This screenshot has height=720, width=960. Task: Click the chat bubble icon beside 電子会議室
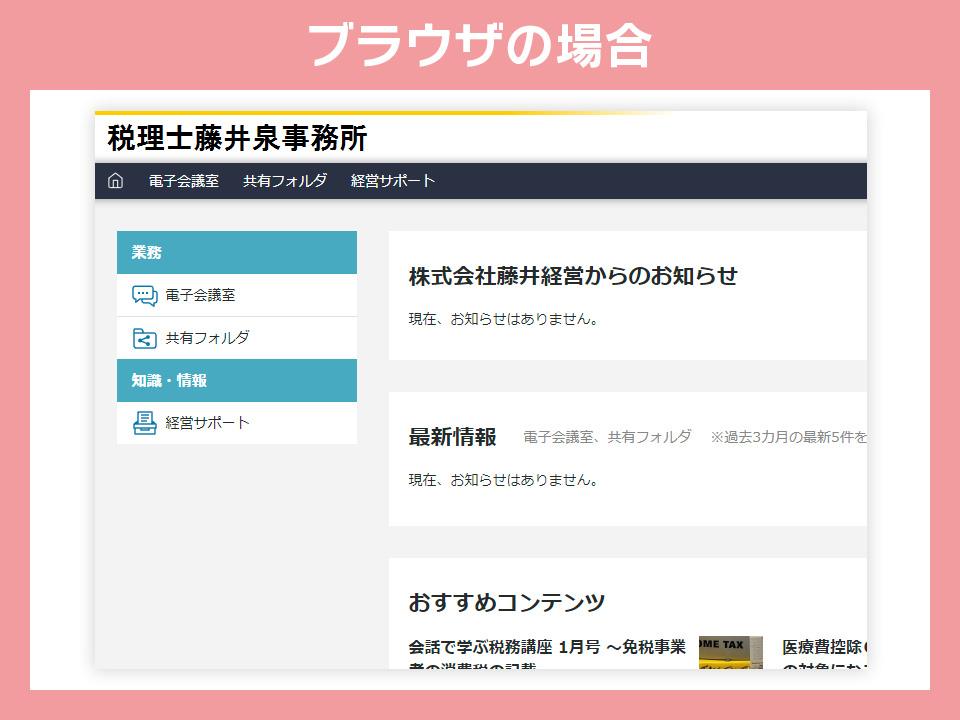pyautogui.click(x=145, y=296)
